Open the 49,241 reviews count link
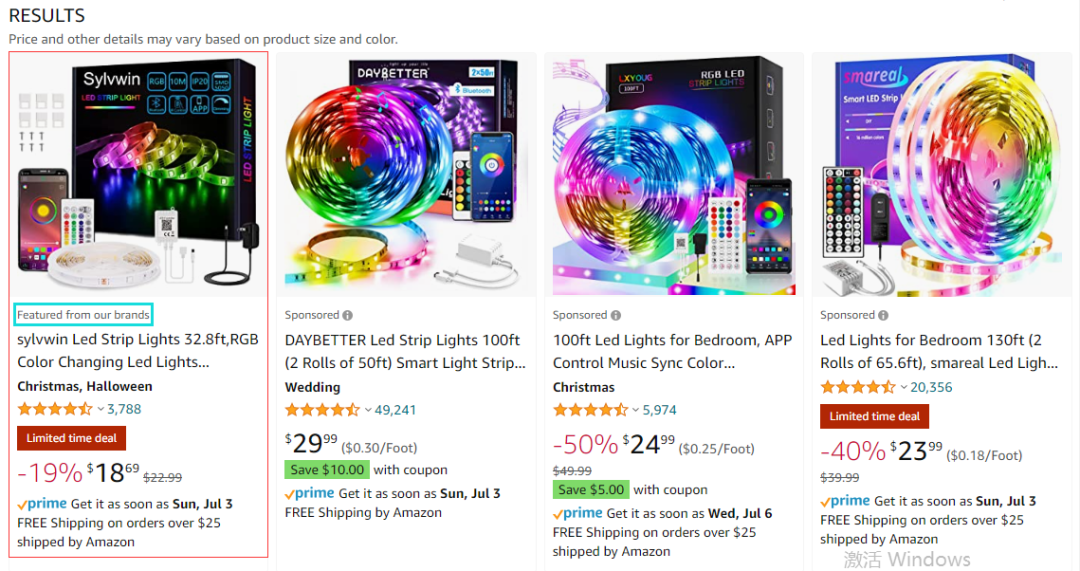This screenshot has width=1080, height=571. pos(395,410)
